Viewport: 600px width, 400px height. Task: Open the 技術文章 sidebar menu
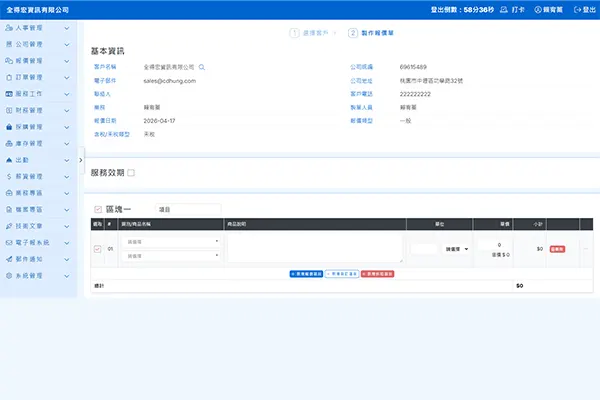[38, 226]
